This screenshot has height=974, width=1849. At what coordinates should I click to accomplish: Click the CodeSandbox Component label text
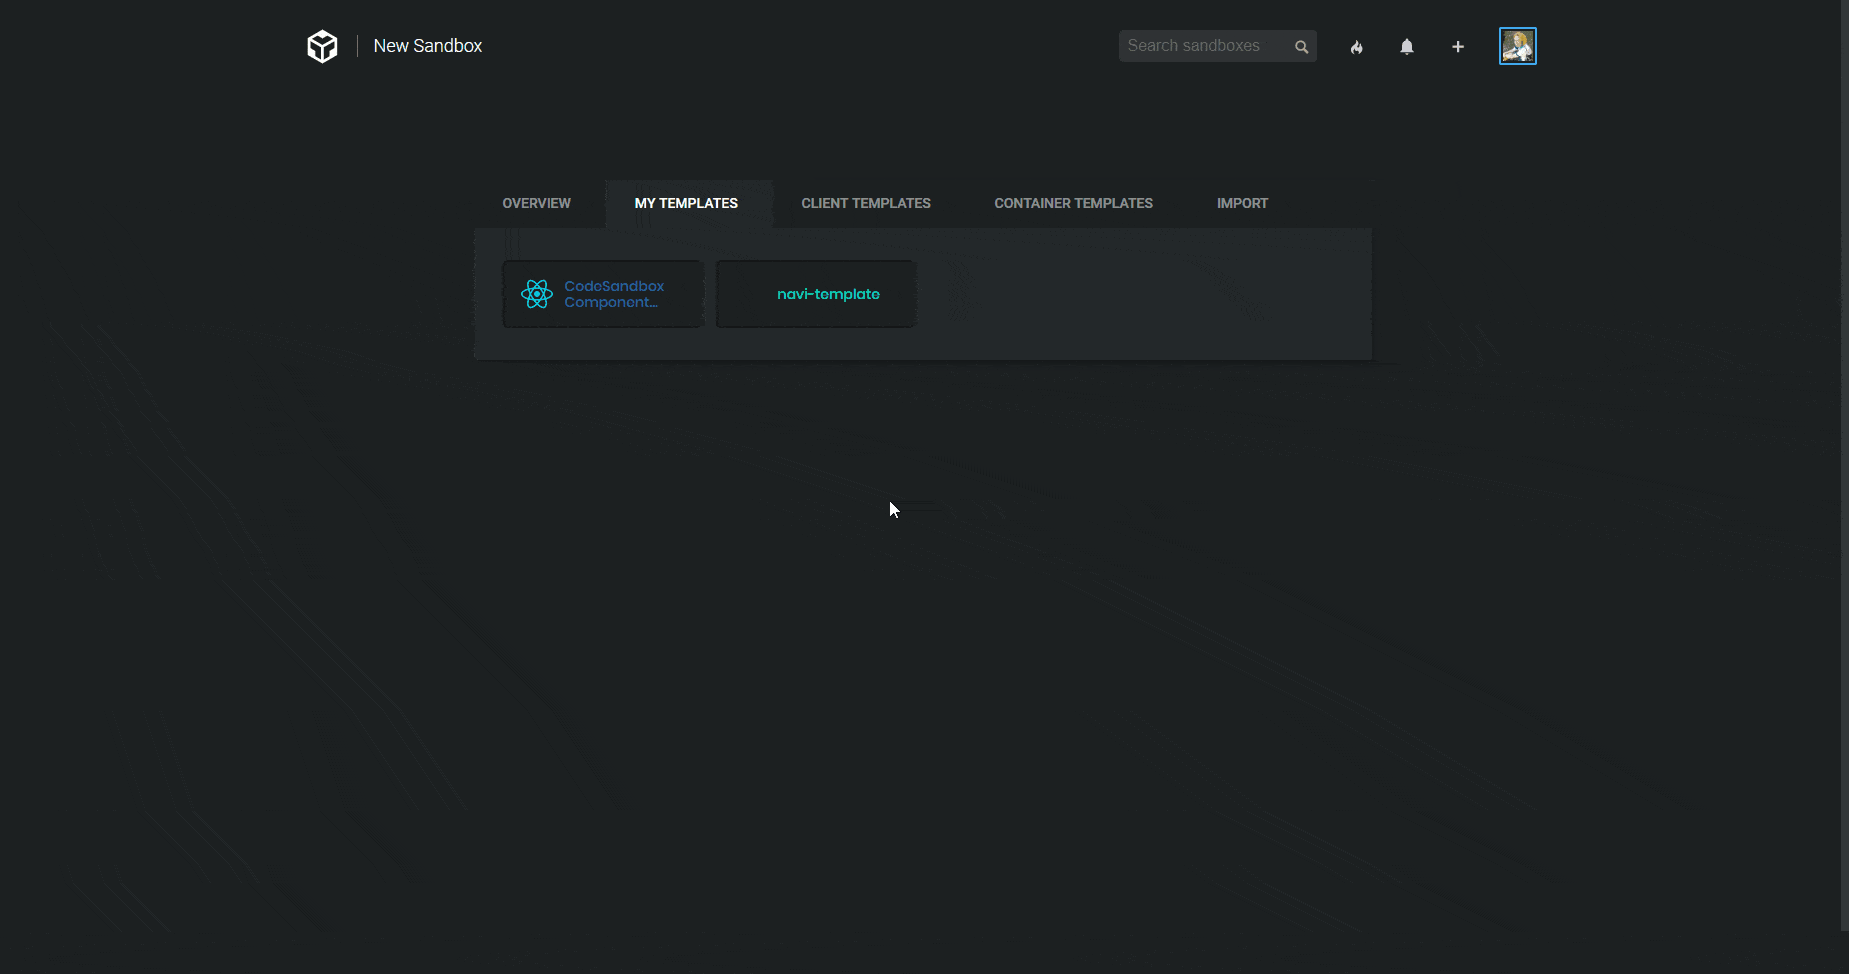613,293
